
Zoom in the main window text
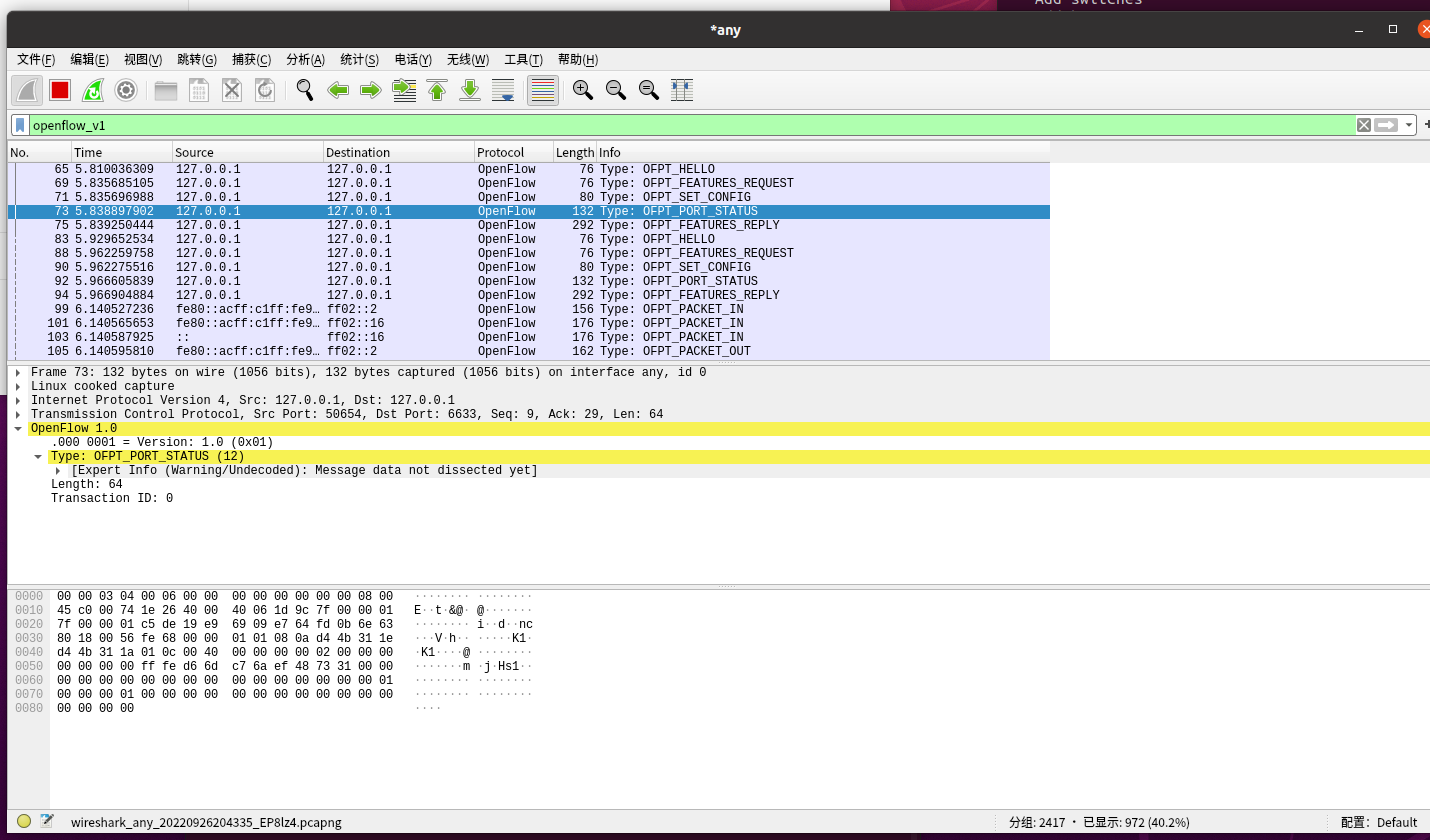[583, 90]
